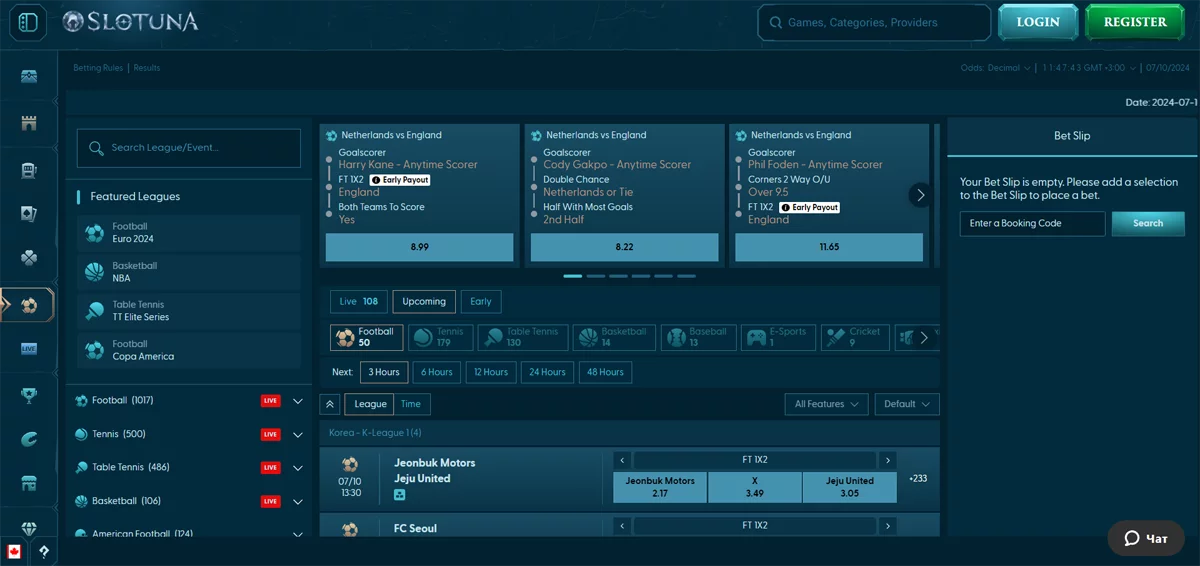Switch to the Live 108 tab
The height and width of the screenshot is (566, 1200).
point(359,301)
